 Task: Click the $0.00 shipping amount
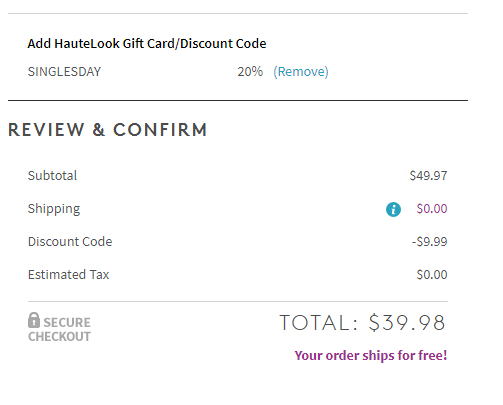[432, 209]
